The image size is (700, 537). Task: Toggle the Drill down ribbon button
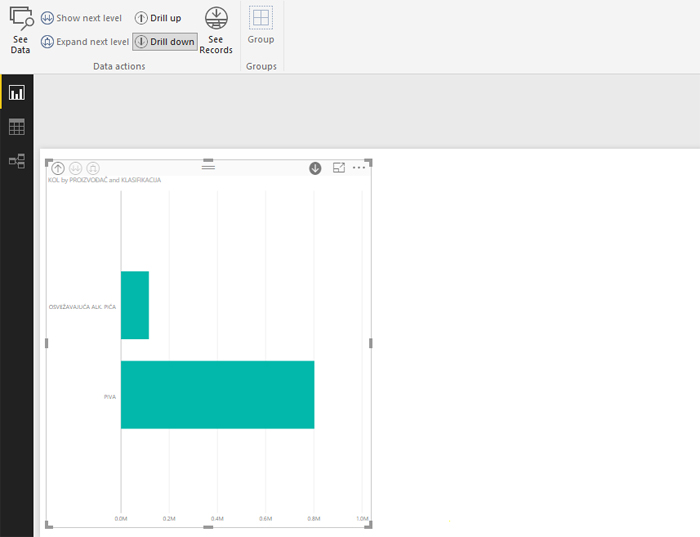[165, 42]
